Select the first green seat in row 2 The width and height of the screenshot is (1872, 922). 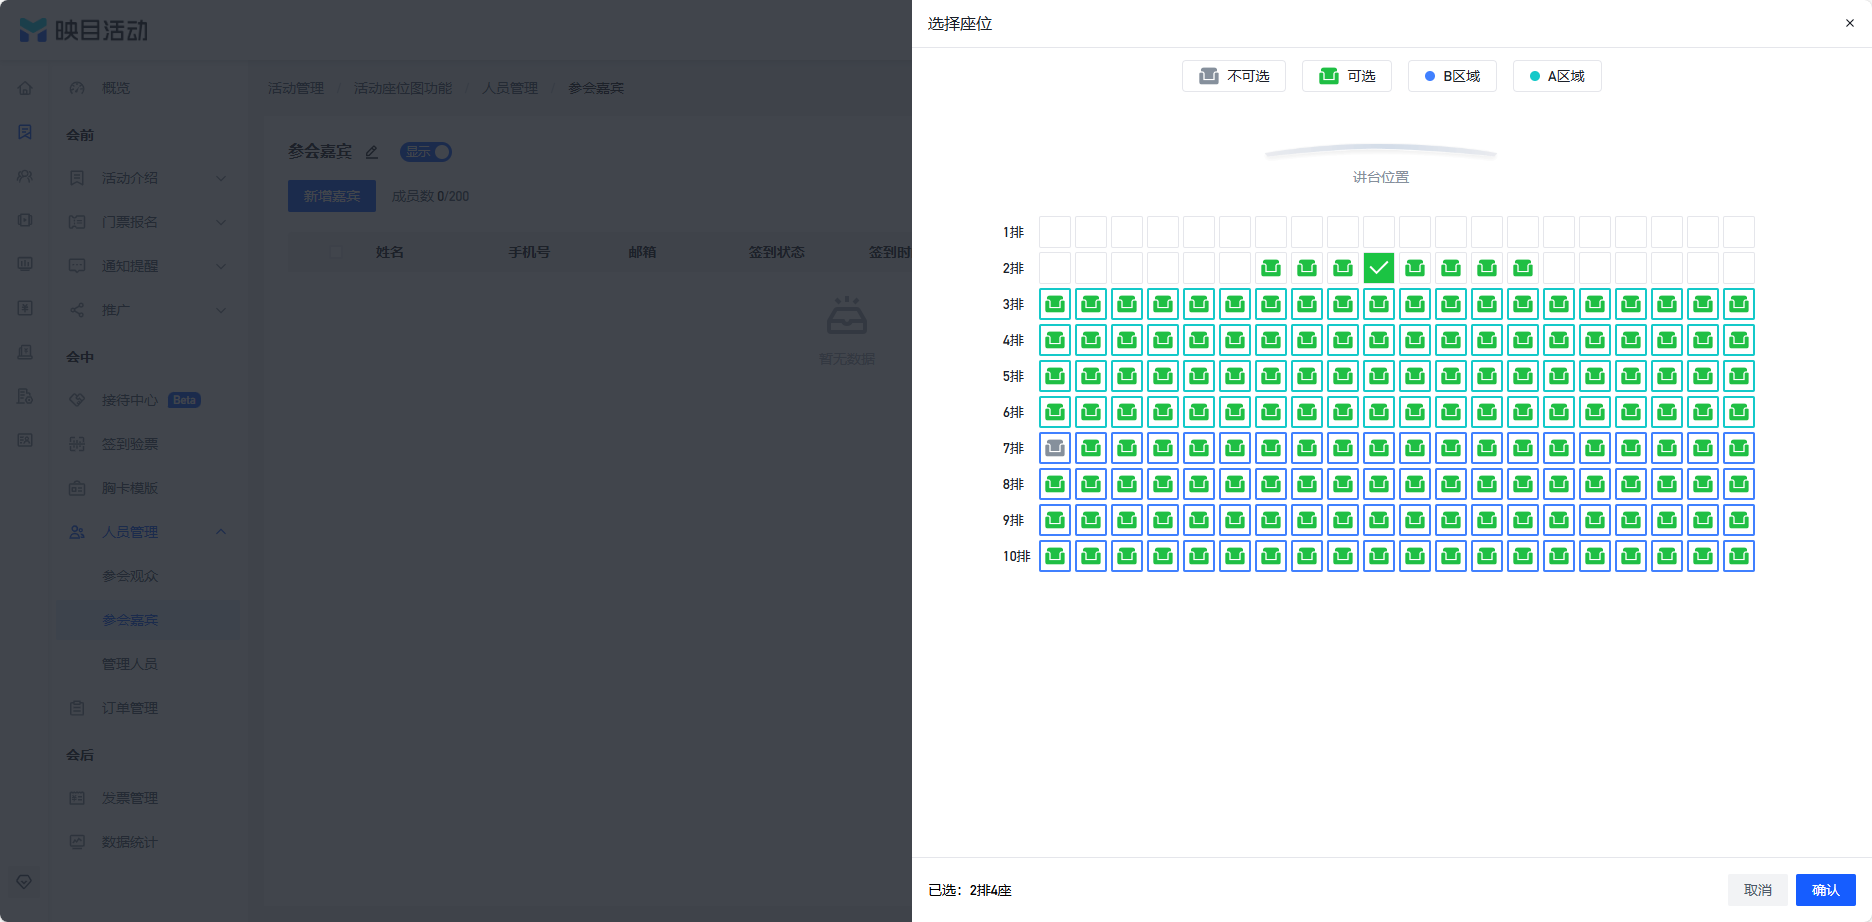[x=1271, y=268]
